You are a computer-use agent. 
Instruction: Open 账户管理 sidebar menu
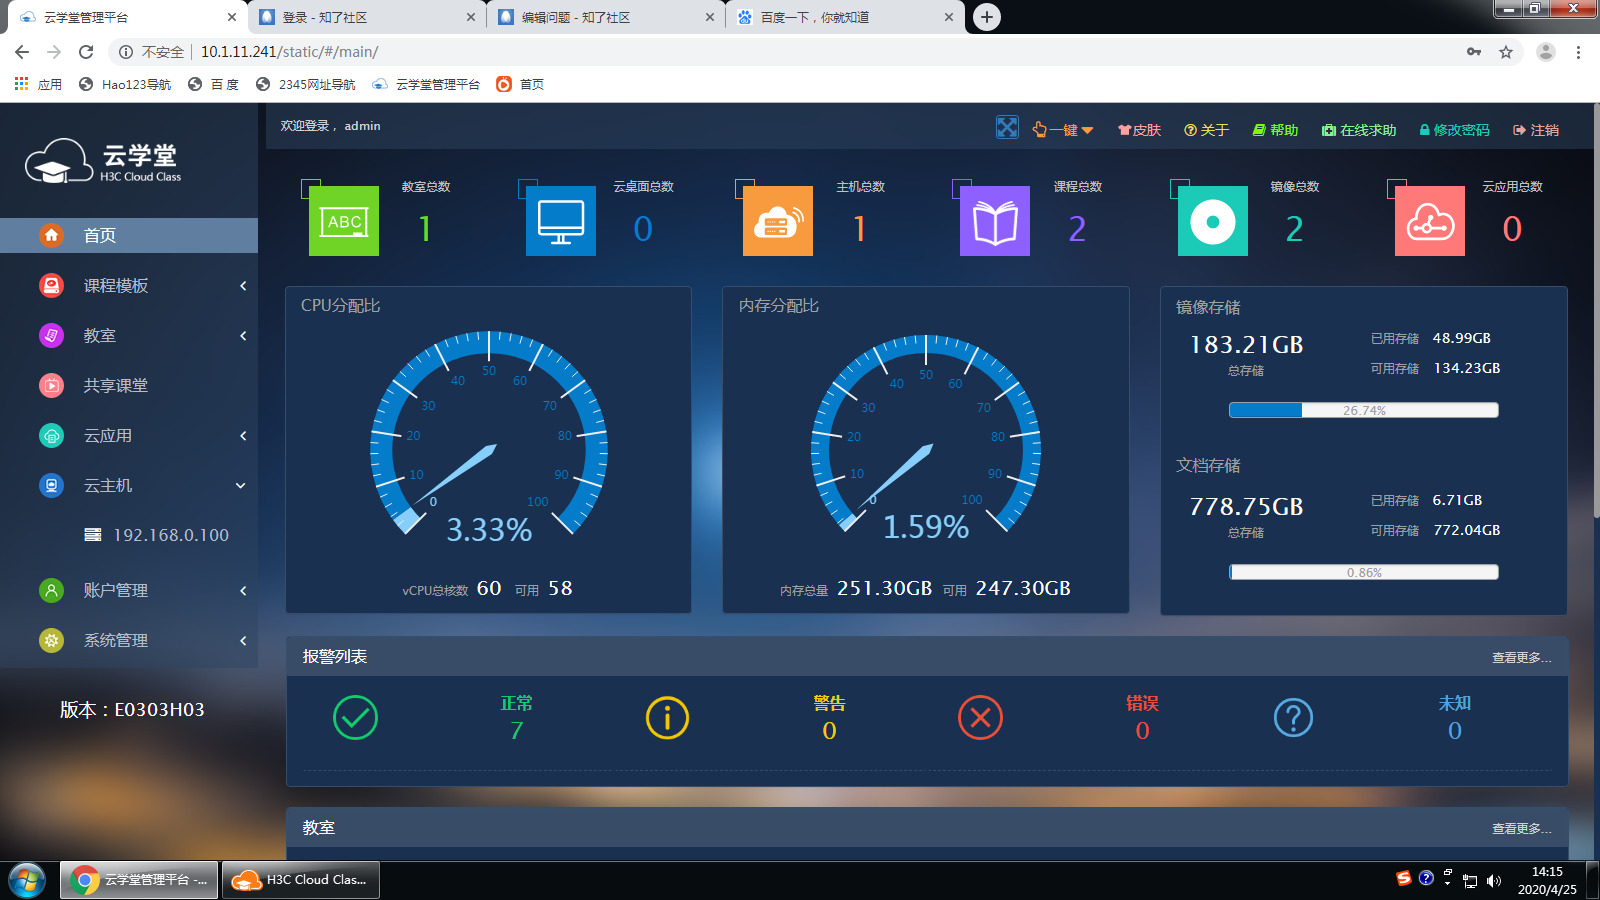pyautogui.click(x=129, y=590)
